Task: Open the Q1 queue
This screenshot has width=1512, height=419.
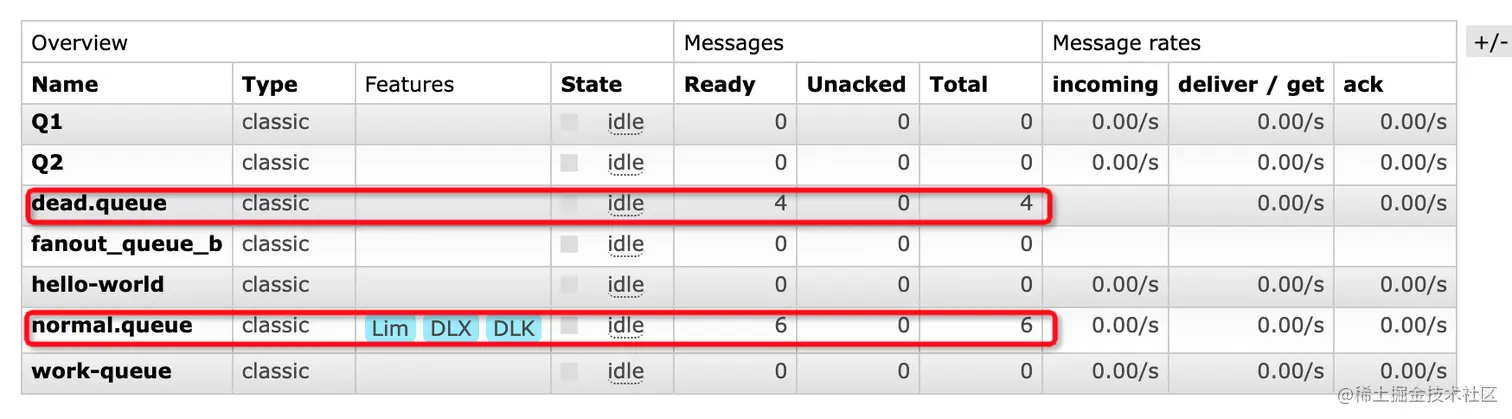Action: tap(47, 122)
